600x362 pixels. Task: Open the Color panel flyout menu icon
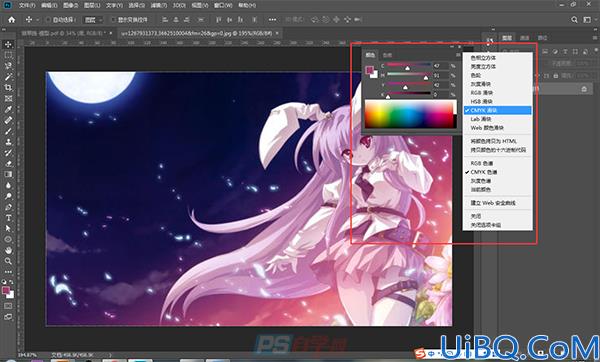458,55
